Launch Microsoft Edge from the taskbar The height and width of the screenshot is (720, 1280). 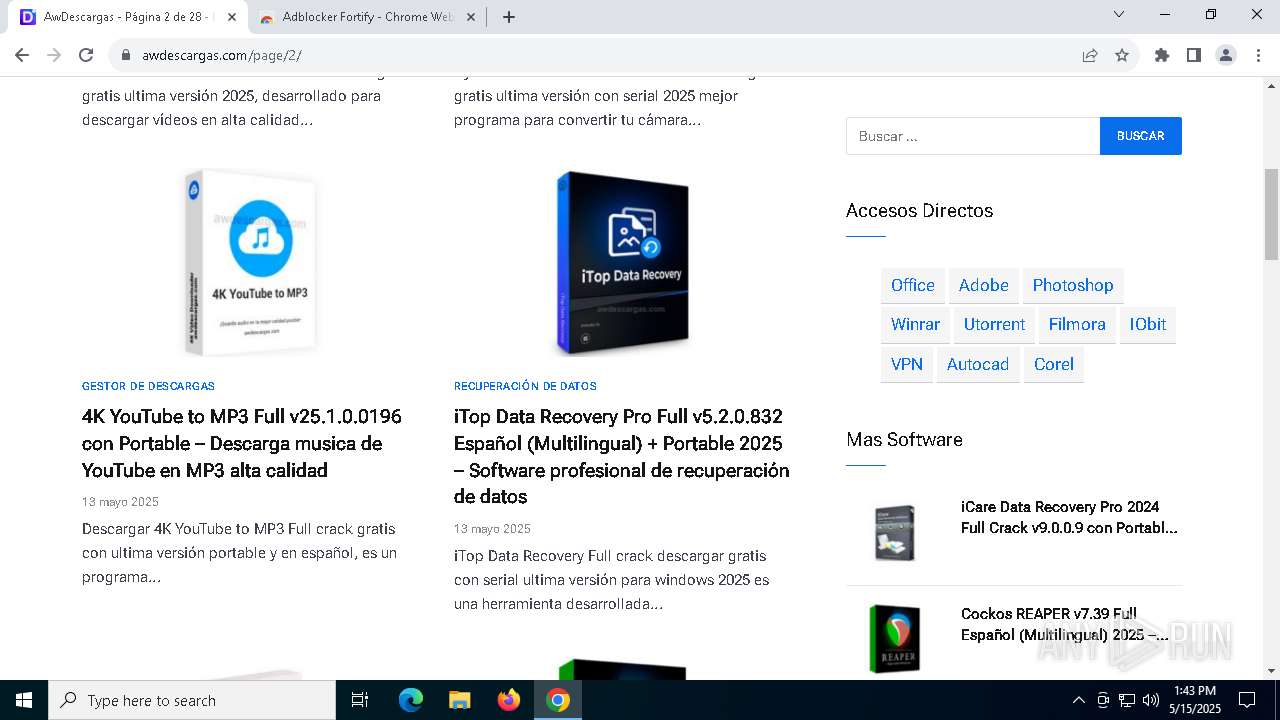tap(411, 700)
